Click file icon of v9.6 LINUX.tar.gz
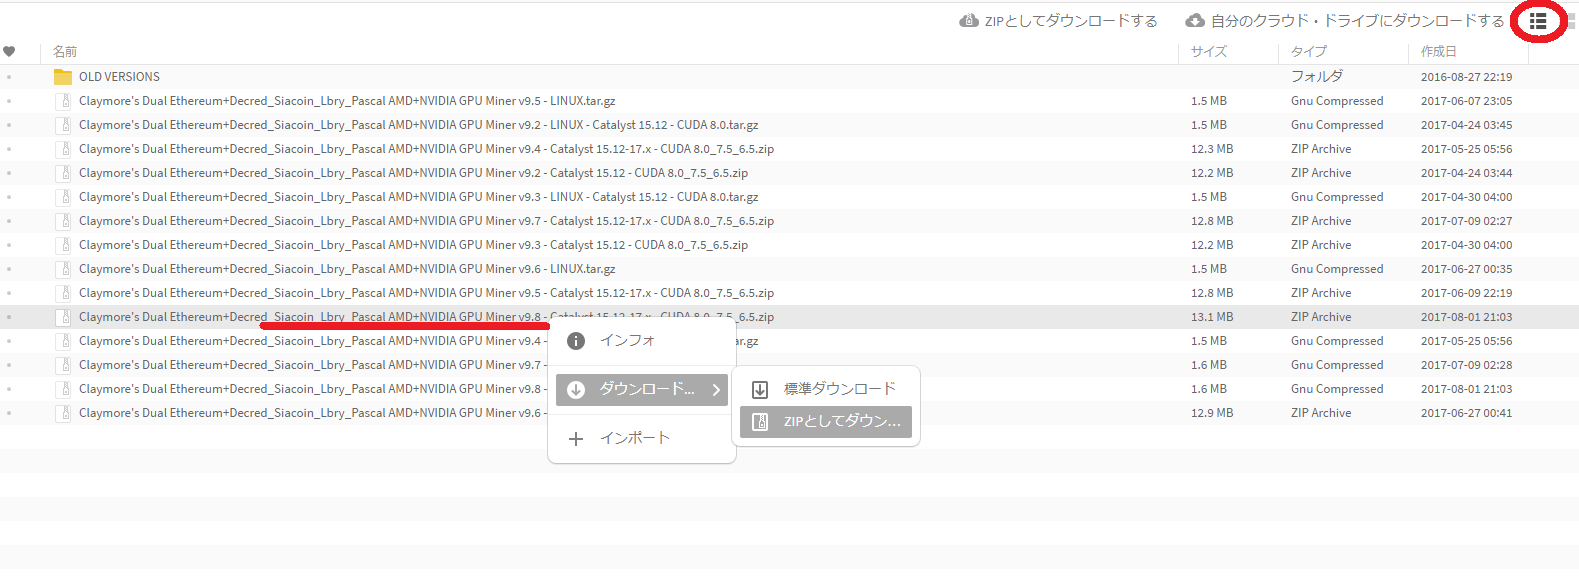Screen dimensions: 1579x578 [x=63, y=269]
